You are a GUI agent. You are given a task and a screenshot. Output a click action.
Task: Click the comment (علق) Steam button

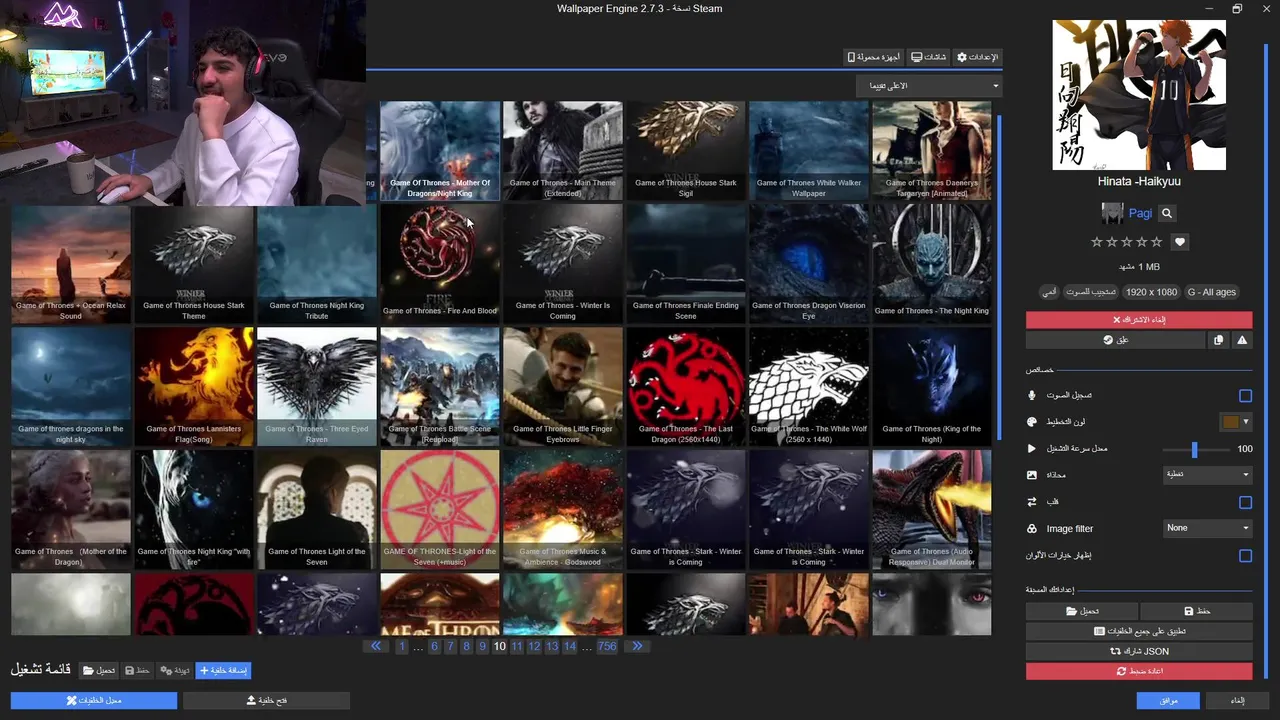[x=1115, y=340]
